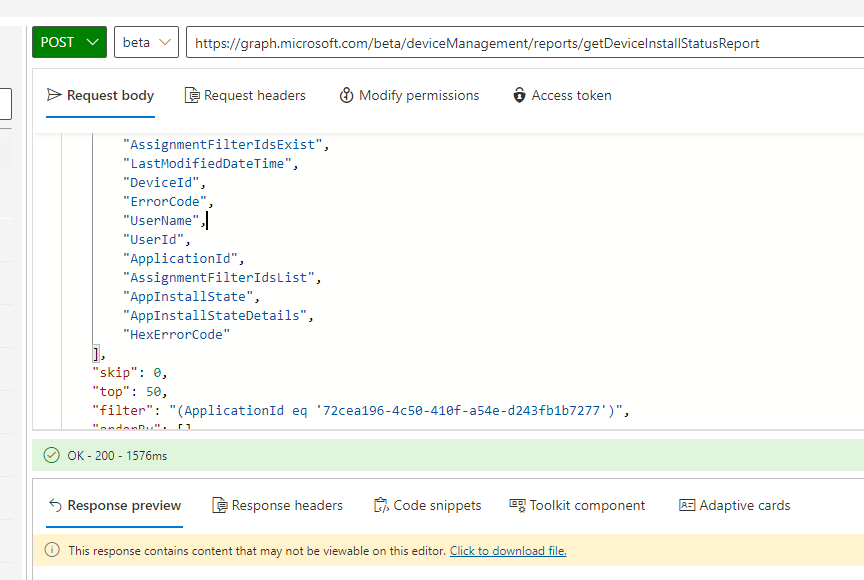This screenshot has height=580, width=864.
Task: Open the POST HTTP method dropdown
Action: (69, 42)
